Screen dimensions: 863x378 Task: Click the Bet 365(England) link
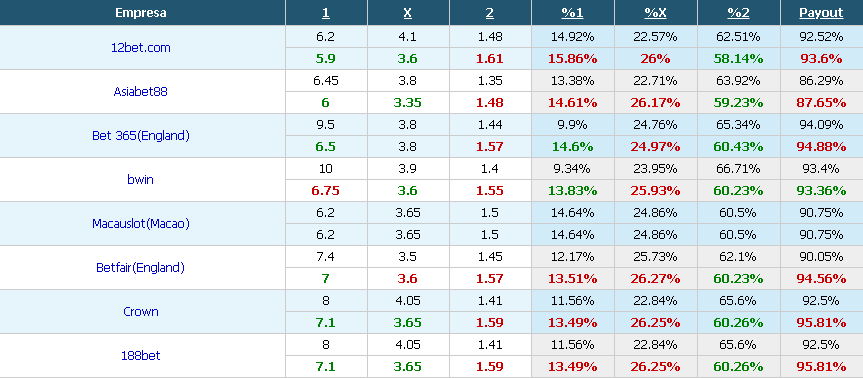pyautogui.click(x=140, y=135)
